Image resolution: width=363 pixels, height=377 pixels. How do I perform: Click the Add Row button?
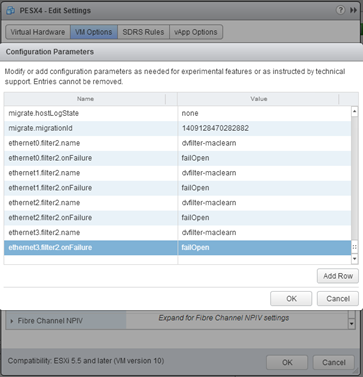[x=338, y=276]
